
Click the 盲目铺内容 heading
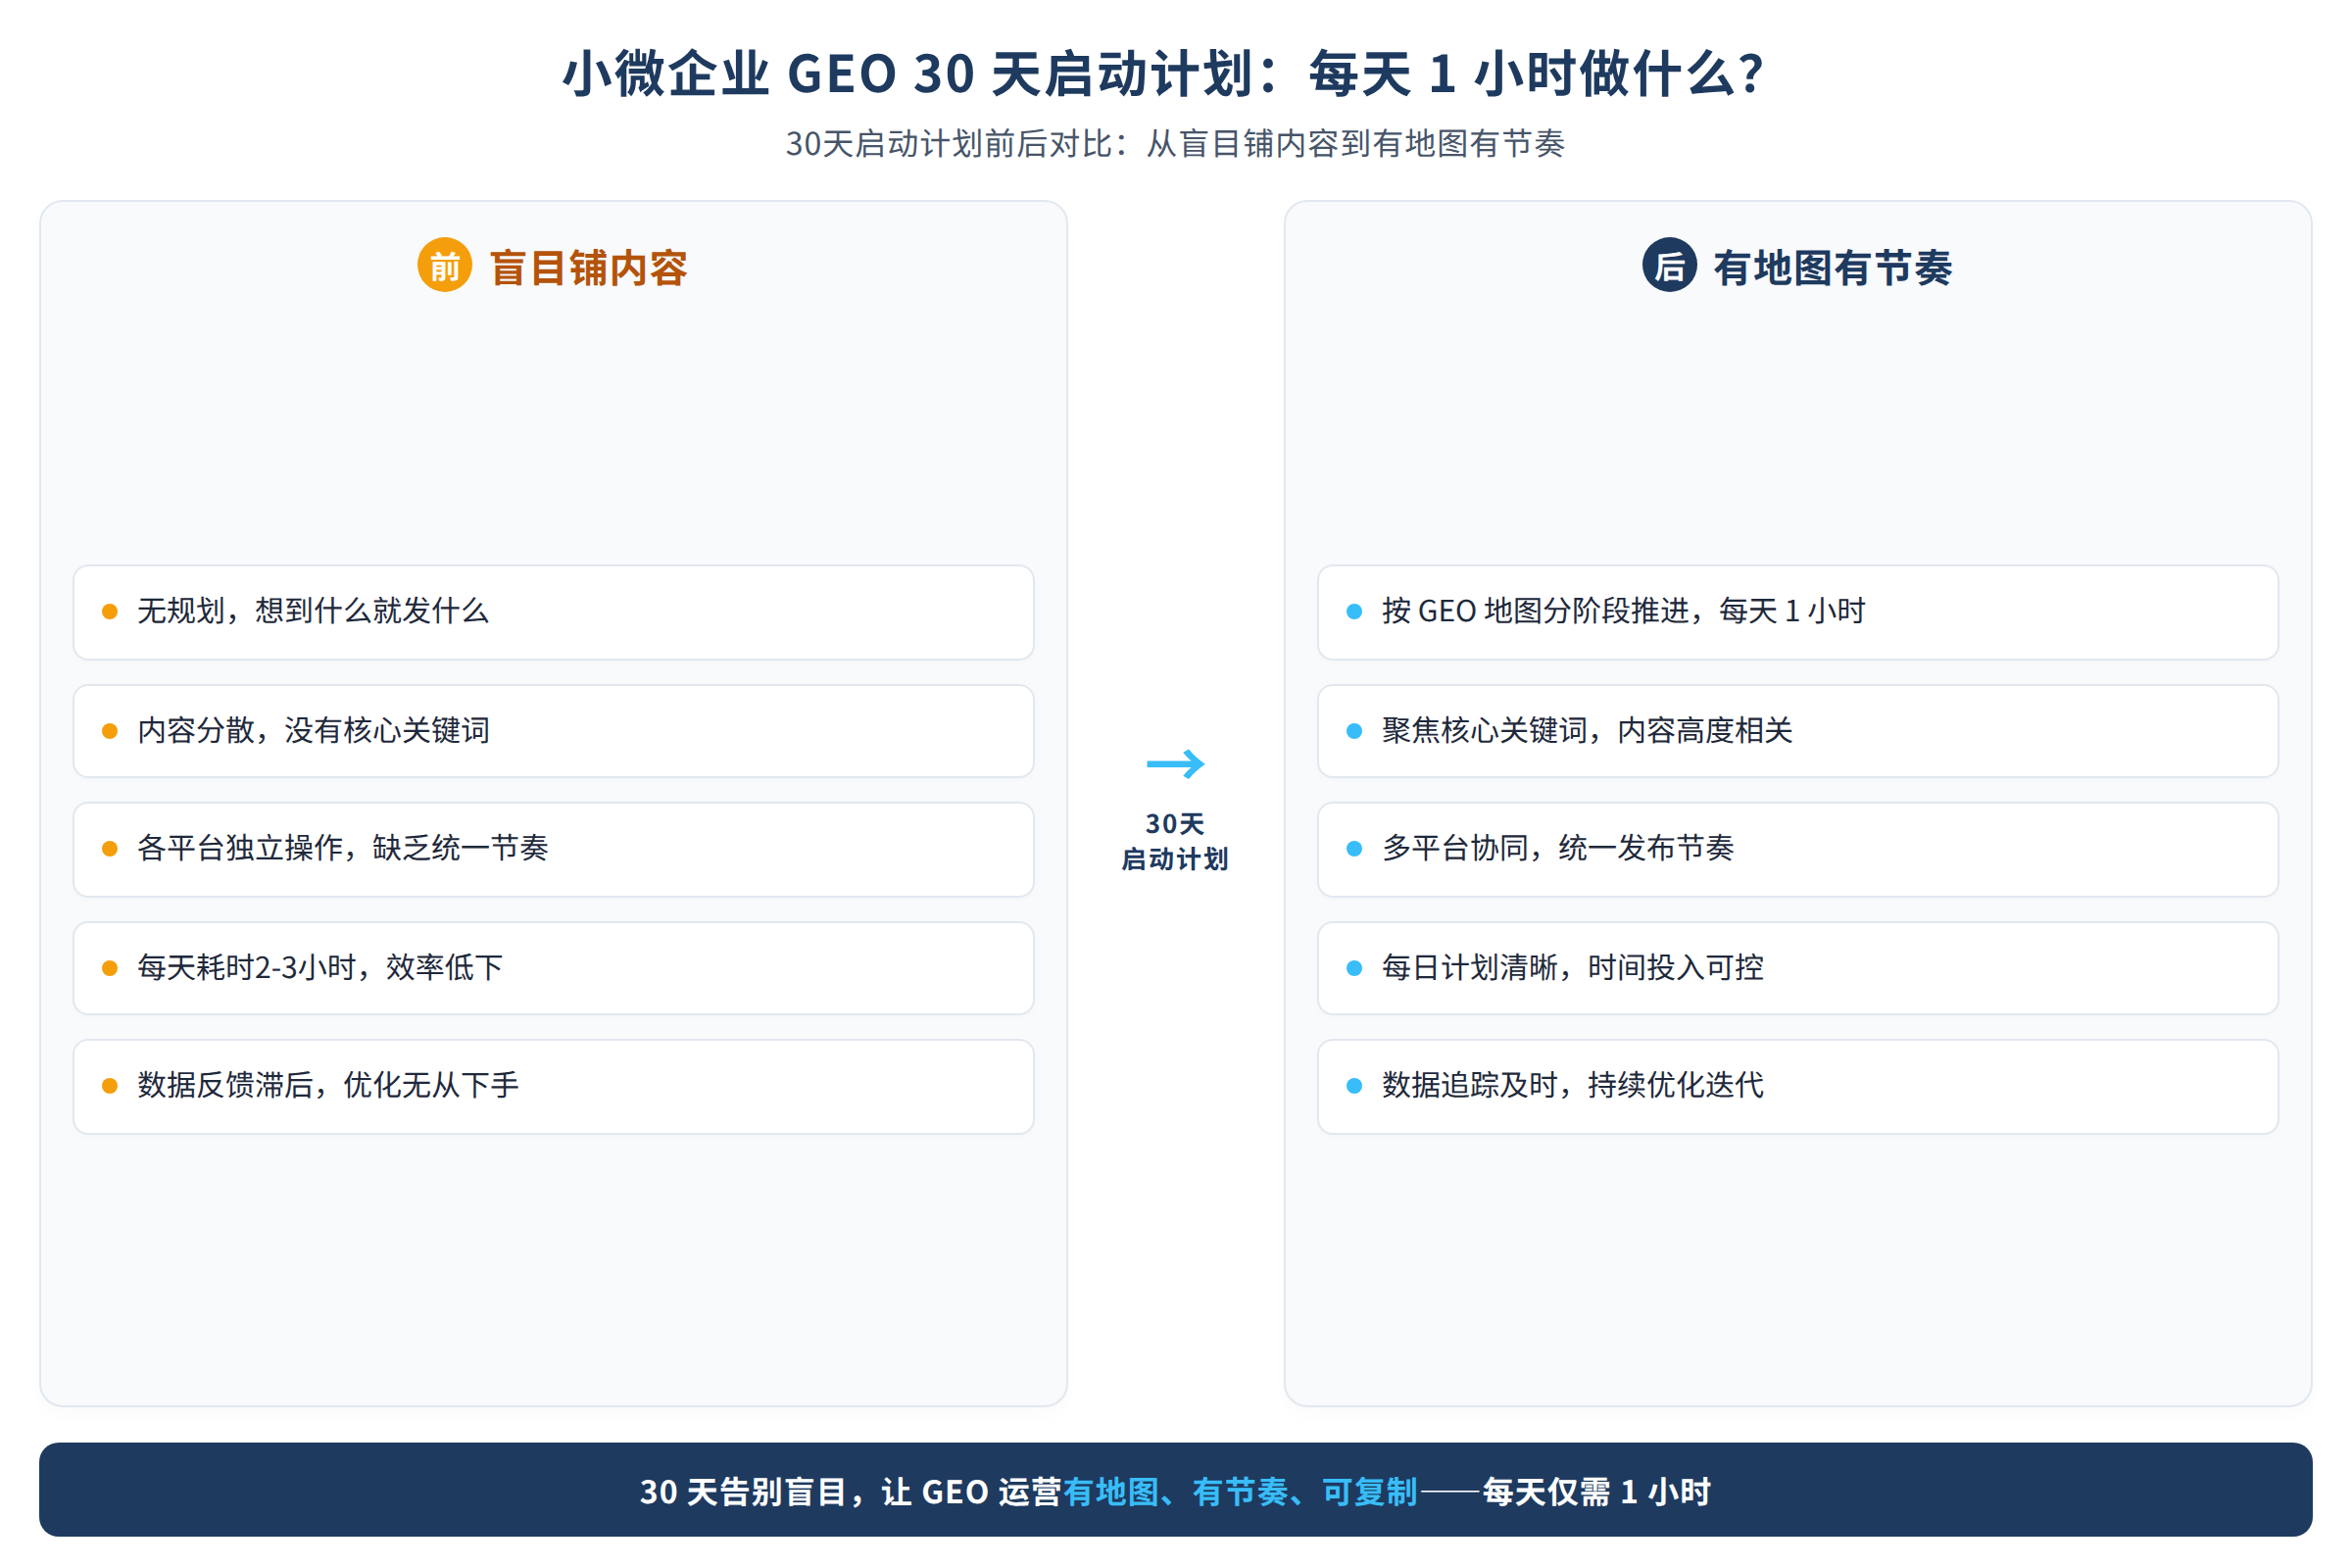click(x=588, y=267)
